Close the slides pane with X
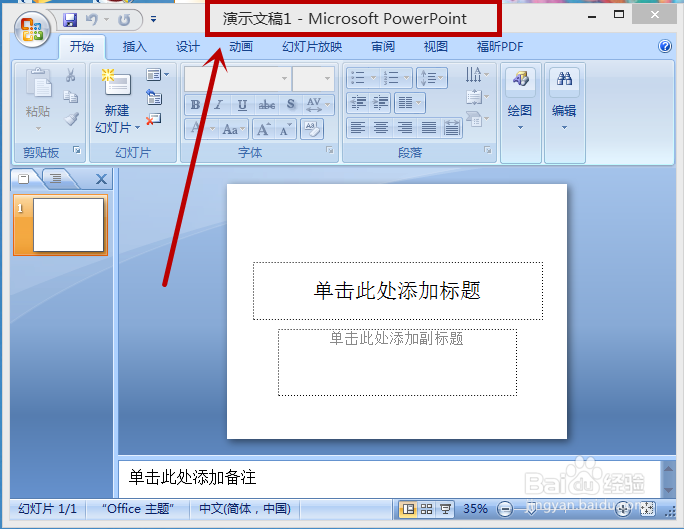684x529 pixels. tap(101, 179)
